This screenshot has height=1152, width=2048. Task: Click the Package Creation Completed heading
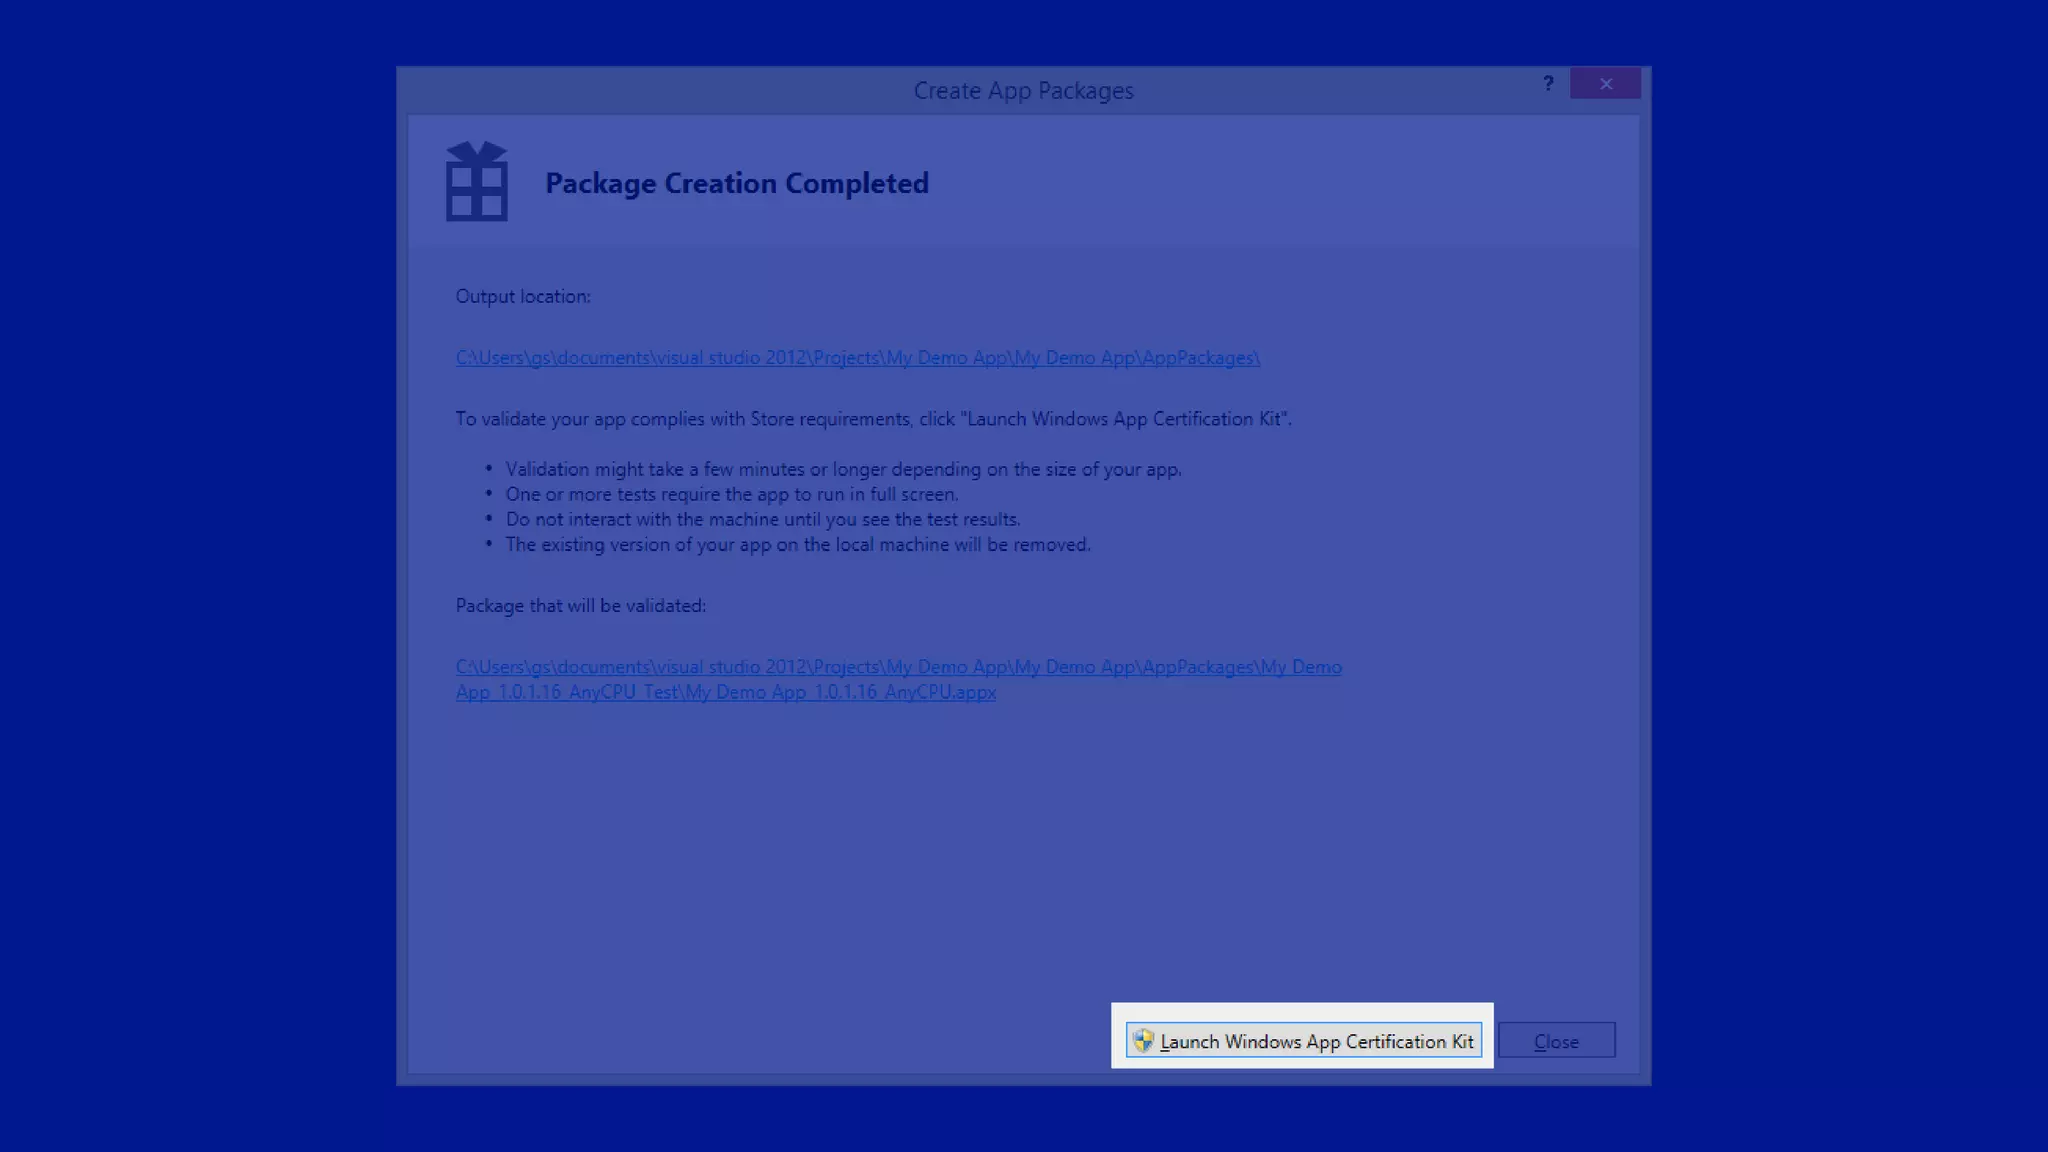[x=736, y=184]
